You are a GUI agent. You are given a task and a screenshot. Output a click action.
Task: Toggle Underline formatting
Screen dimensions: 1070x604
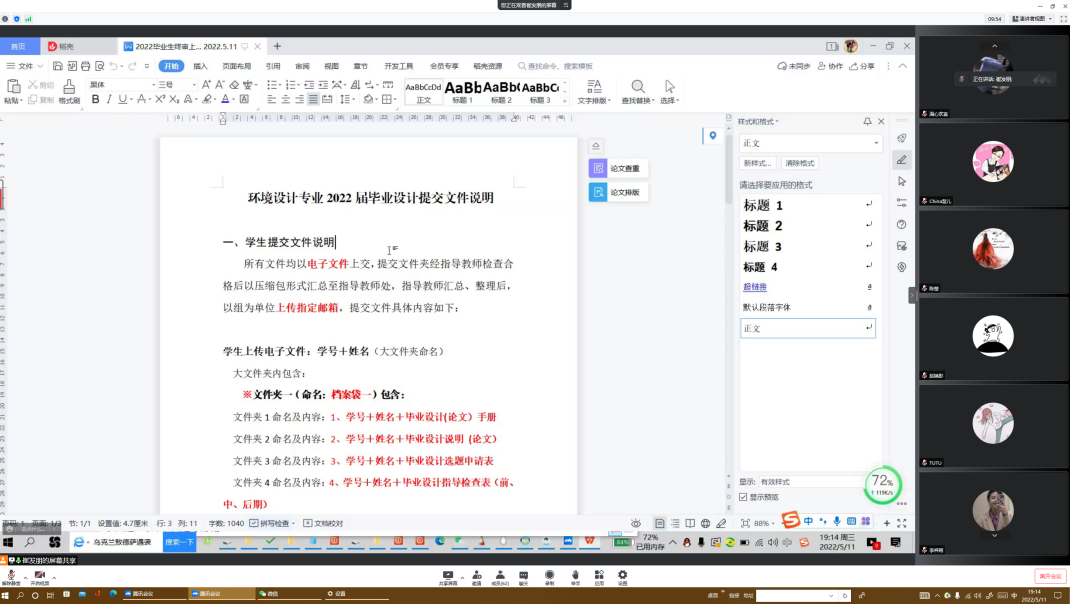pos(123,100)
